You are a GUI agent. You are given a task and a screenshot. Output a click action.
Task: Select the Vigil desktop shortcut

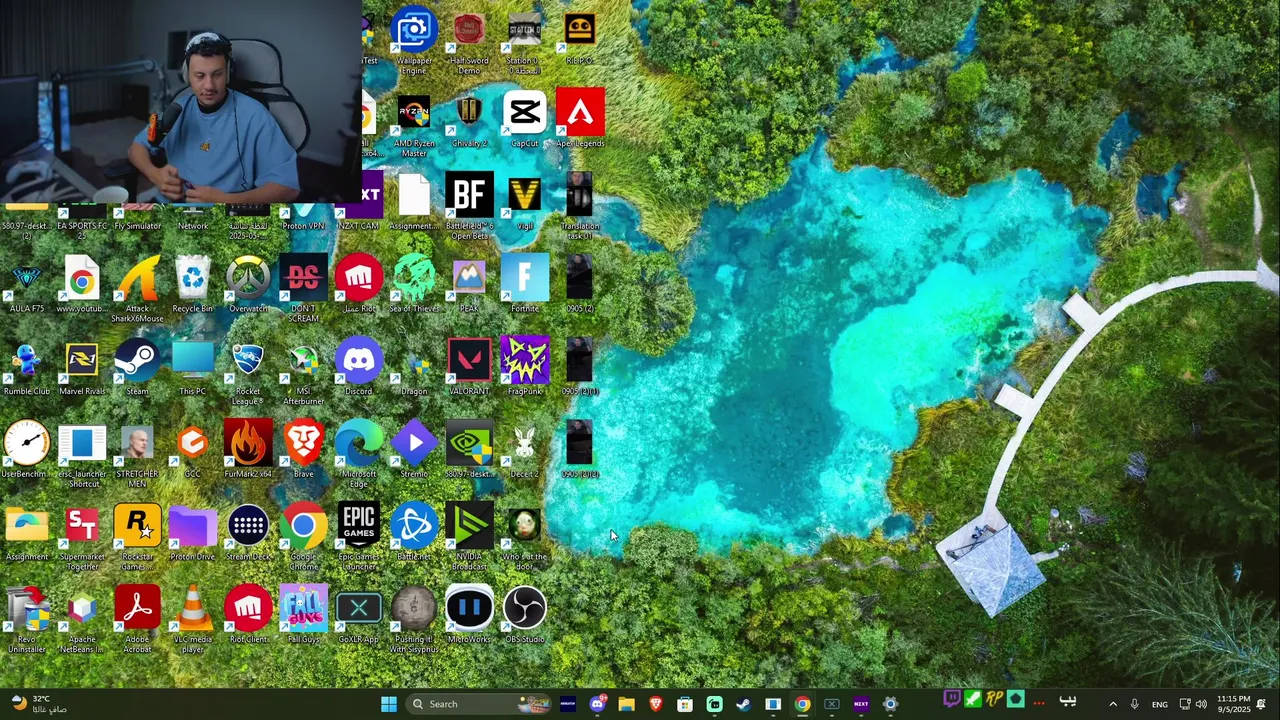click(524, 200)
